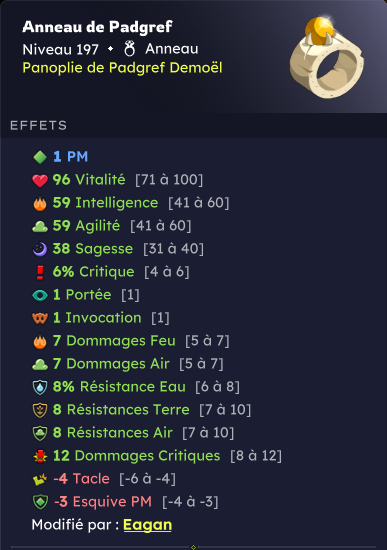Click the Résistances Air shield icon
The height and width of the screenshot is (550, 387).
click(40, 433)
